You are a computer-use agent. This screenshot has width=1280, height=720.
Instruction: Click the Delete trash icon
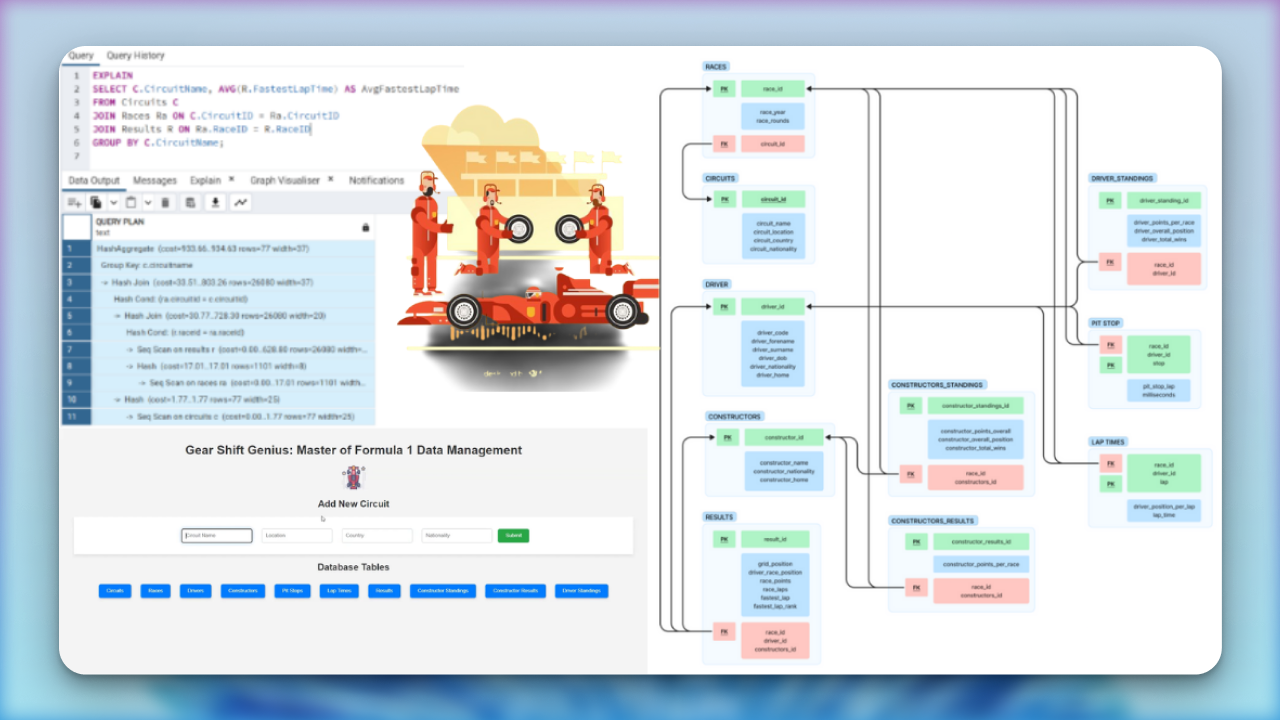pos(166,202)
